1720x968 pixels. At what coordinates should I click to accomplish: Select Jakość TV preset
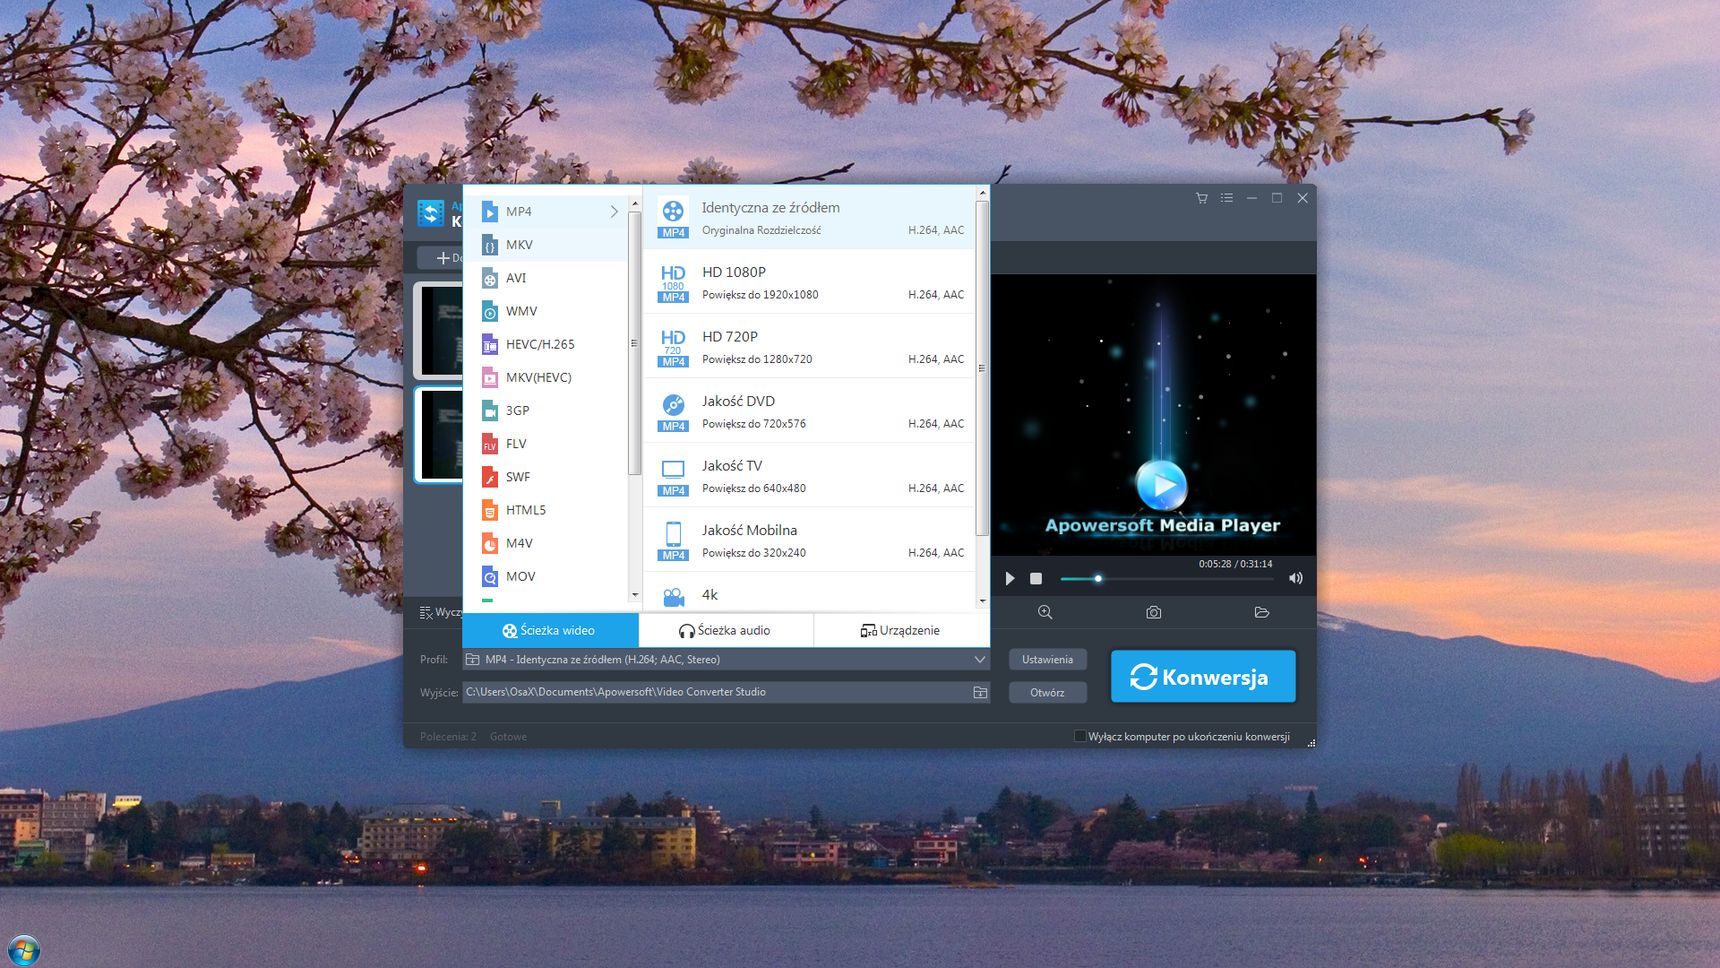pos(809,475)
